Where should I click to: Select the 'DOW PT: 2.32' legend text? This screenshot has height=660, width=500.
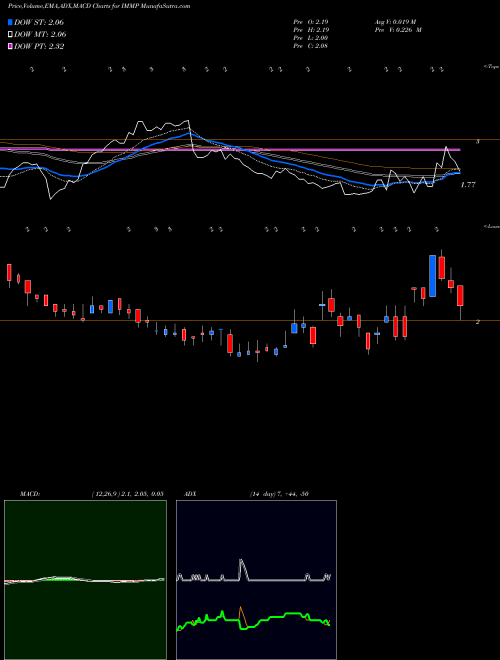pos(39,46)
